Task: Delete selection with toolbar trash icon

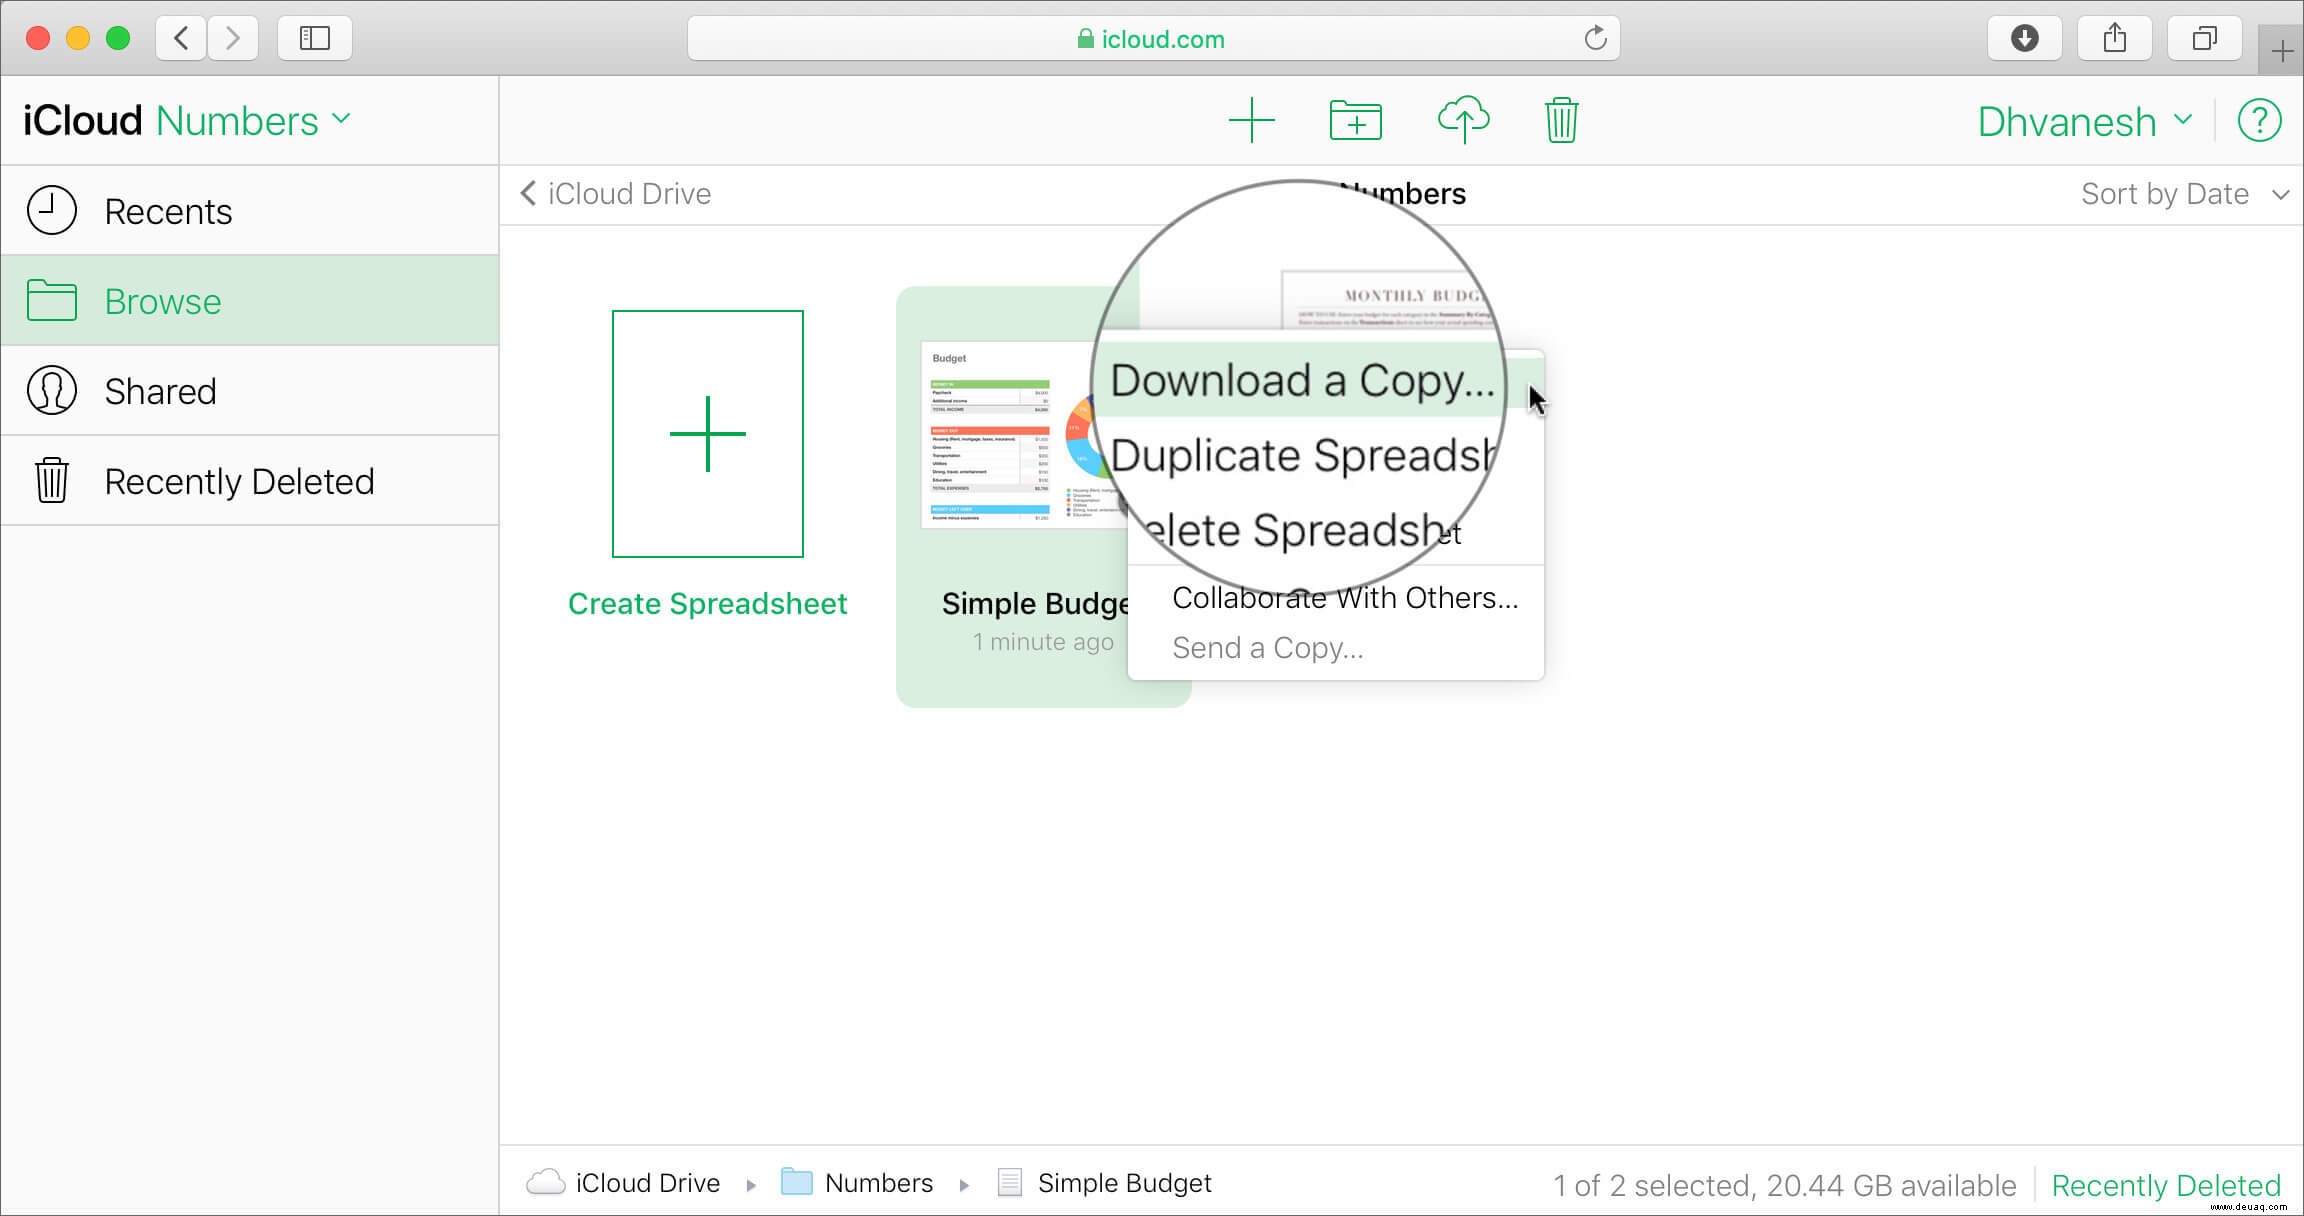Action: click(1561, 121)
